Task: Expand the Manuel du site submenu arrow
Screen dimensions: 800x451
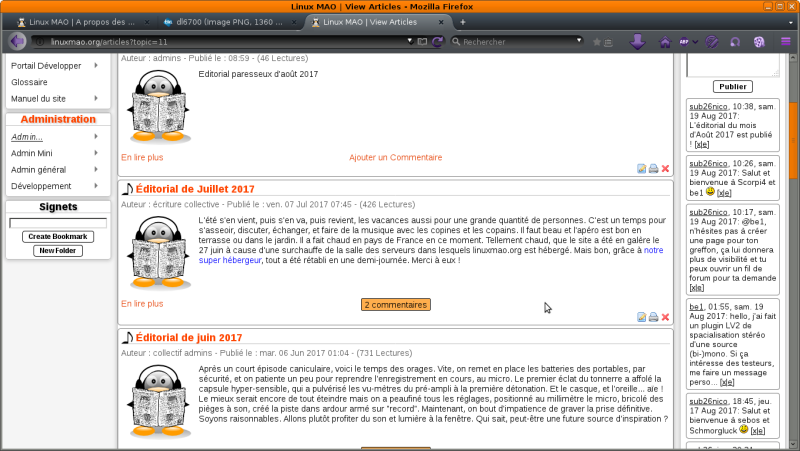Action: tap(96, 98)
